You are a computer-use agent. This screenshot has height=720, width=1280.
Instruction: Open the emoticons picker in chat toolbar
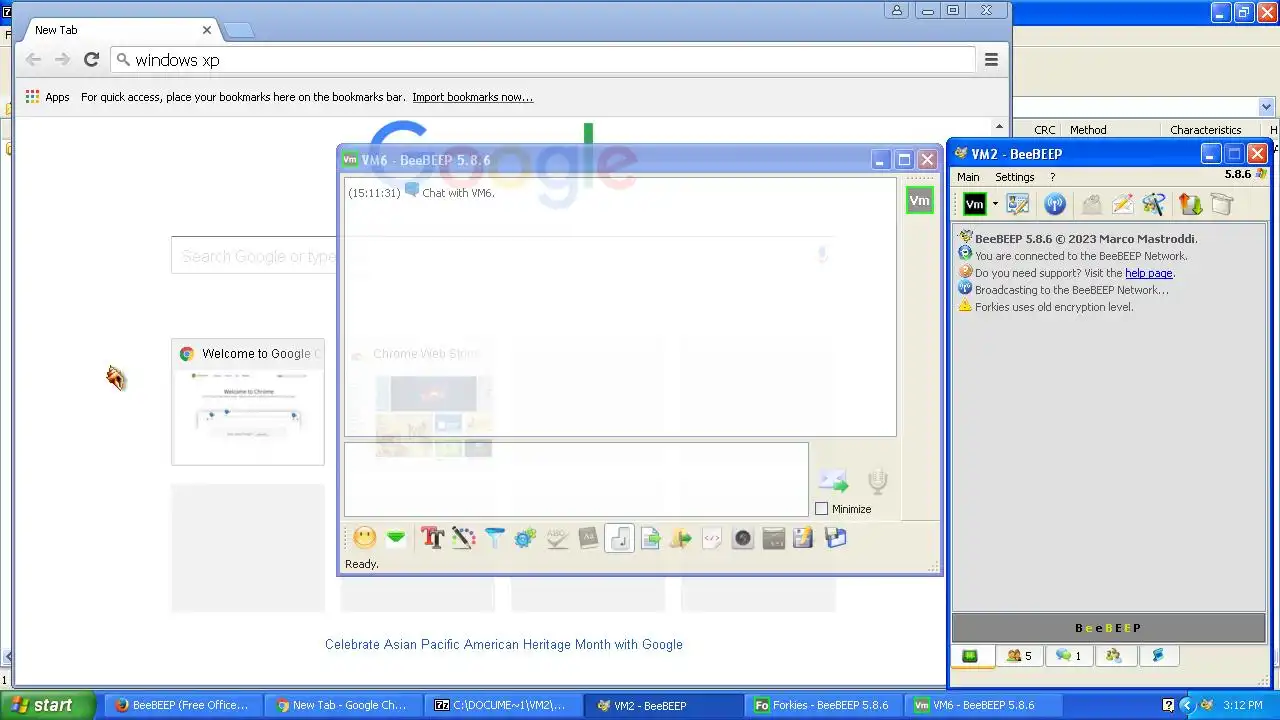tap(365, 538)
